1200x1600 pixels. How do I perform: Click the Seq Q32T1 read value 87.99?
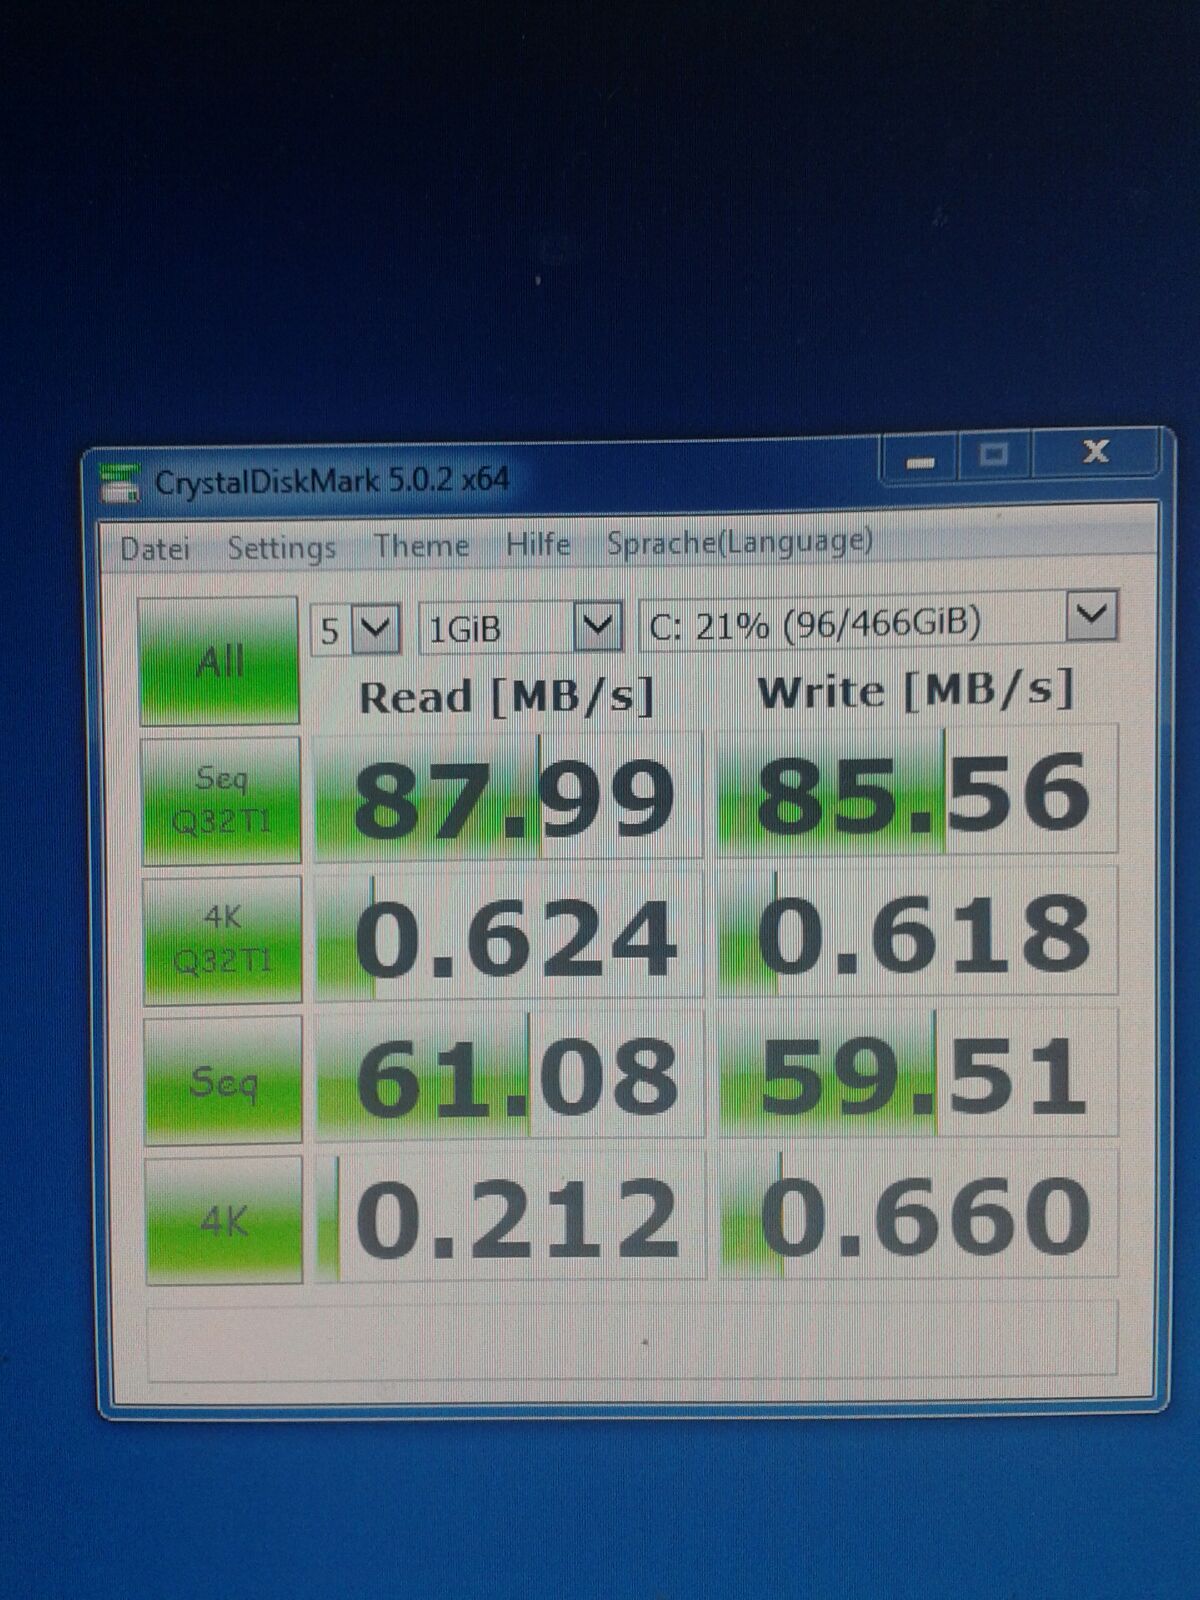[x=509, y=796]
